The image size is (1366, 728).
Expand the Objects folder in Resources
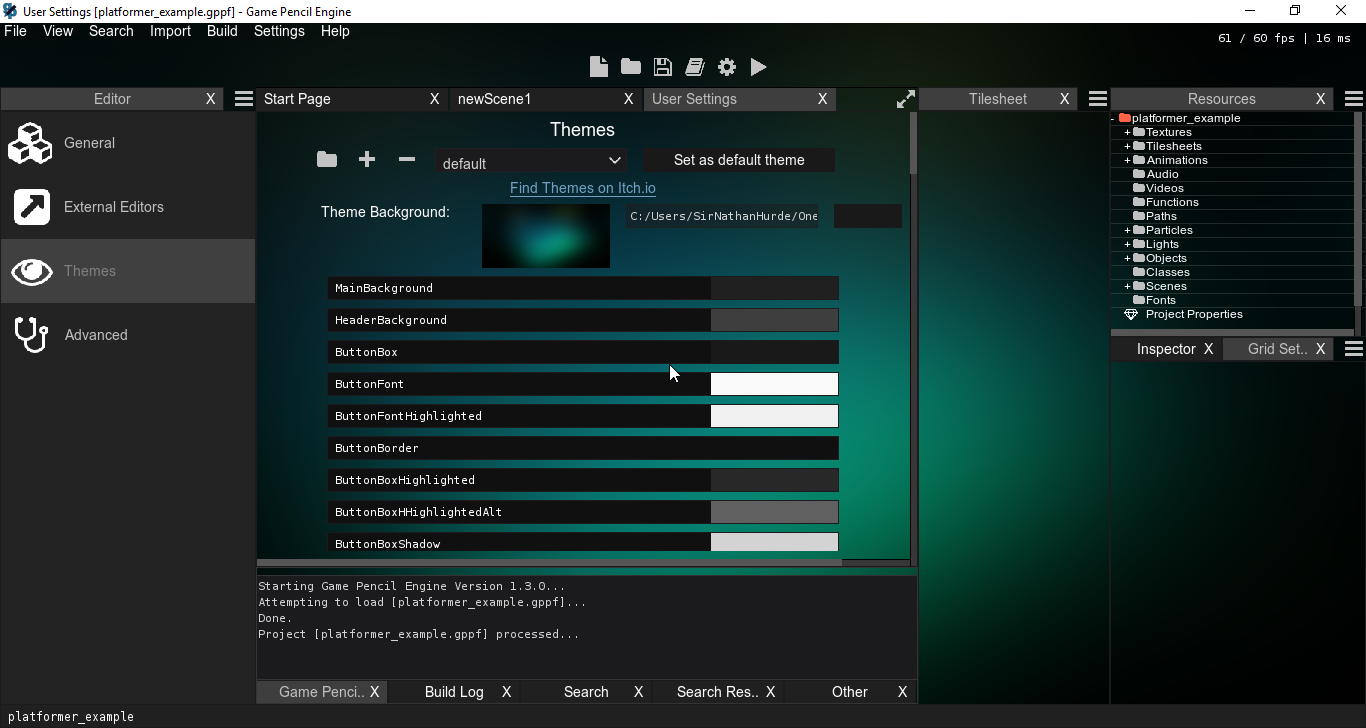(x=1127, y=258)
